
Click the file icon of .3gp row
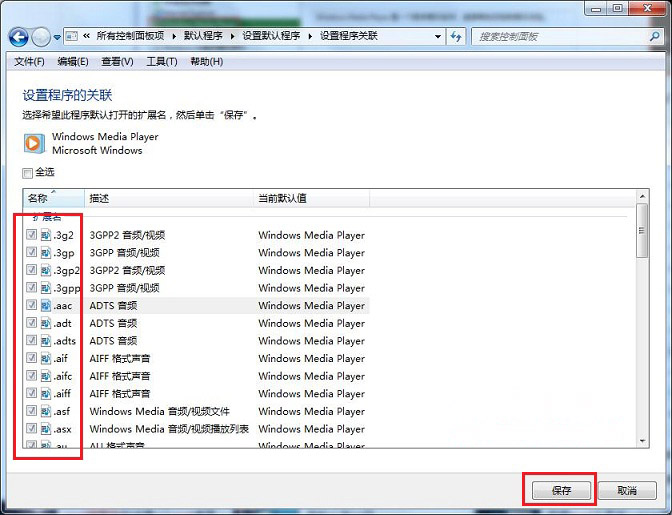(45, 252)
